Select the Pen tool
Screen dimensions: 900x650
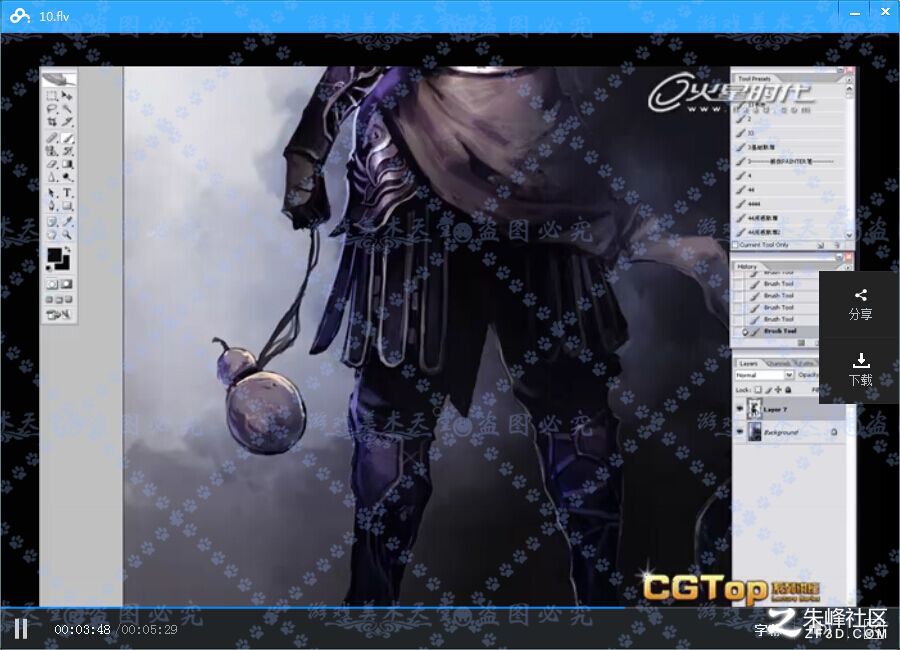(52, 206)
